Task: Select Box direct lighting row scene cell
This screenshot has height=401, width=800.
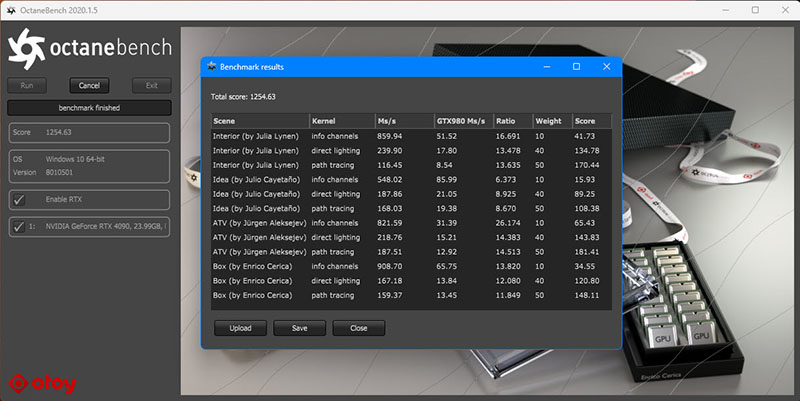Action: 253,281
